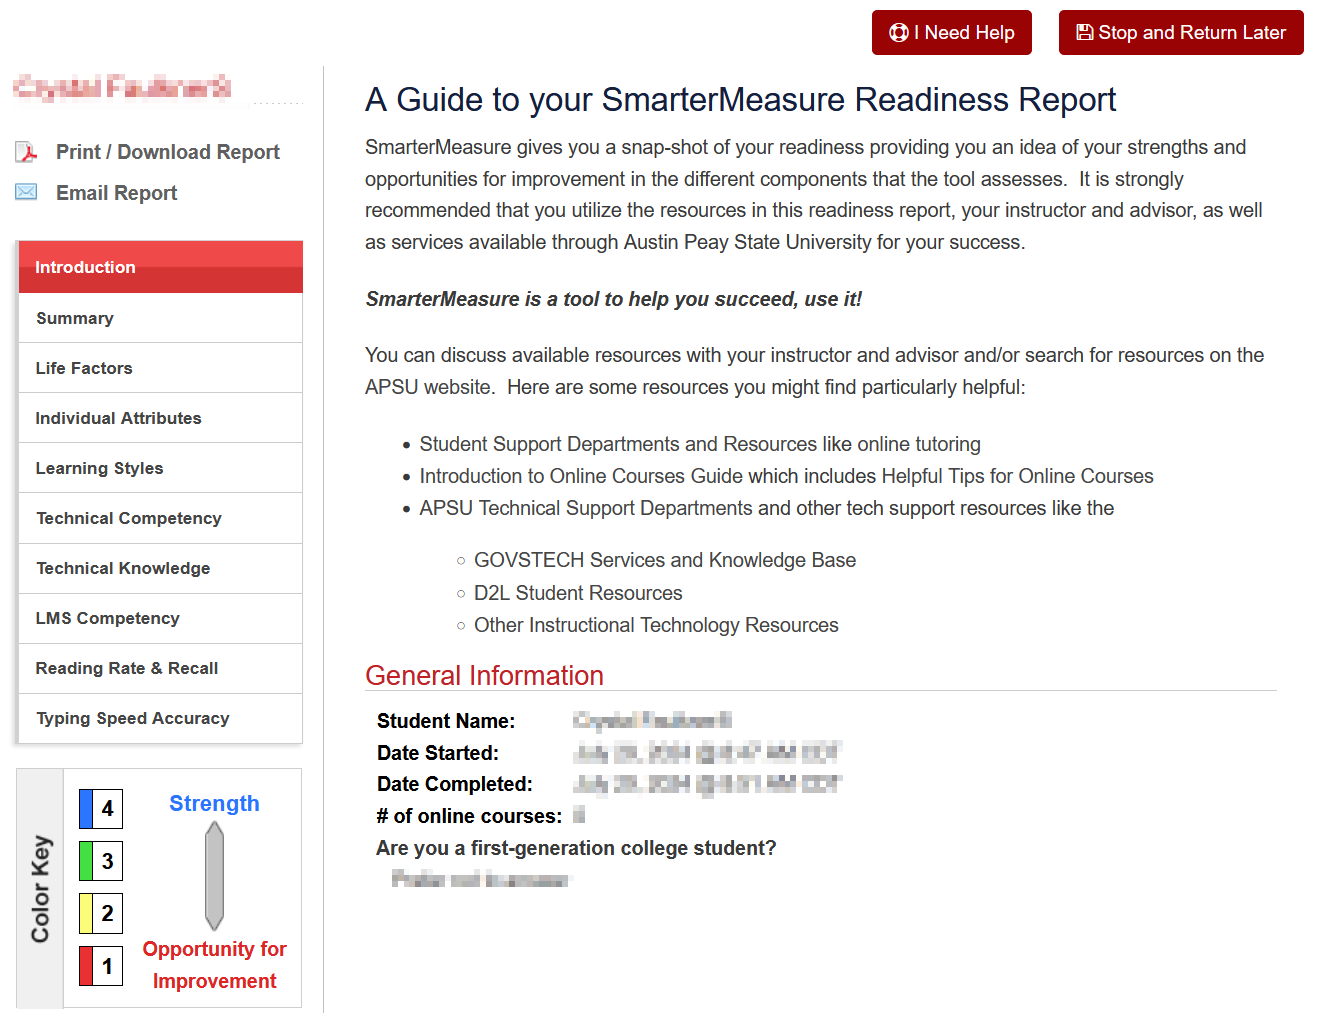The image size is (1318, 1013).
Task: Click the red level 1 color swatch
Action: pyautogui.click(x=87, y=966)
